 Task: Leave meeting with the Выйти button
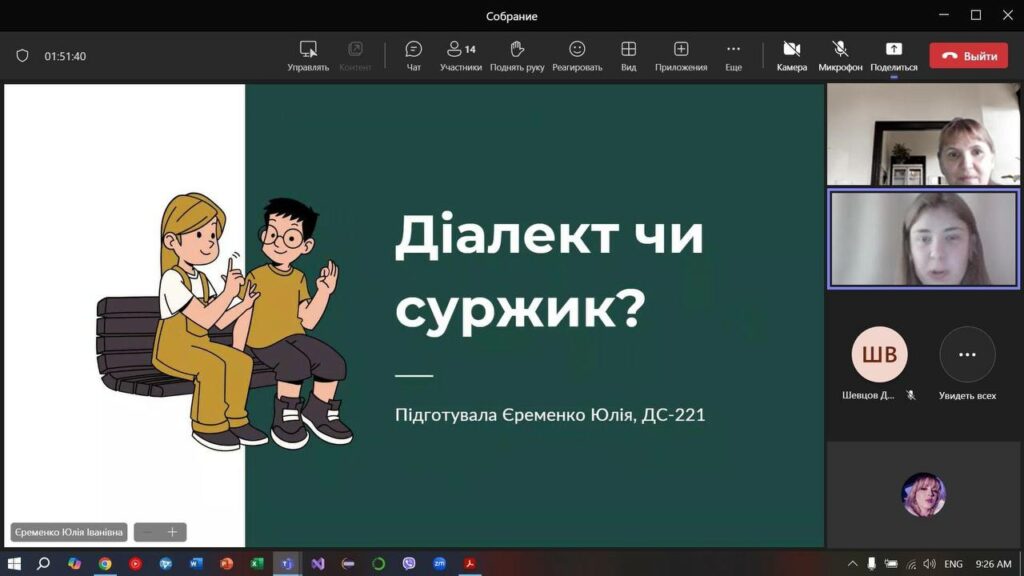tap(968, 56)
